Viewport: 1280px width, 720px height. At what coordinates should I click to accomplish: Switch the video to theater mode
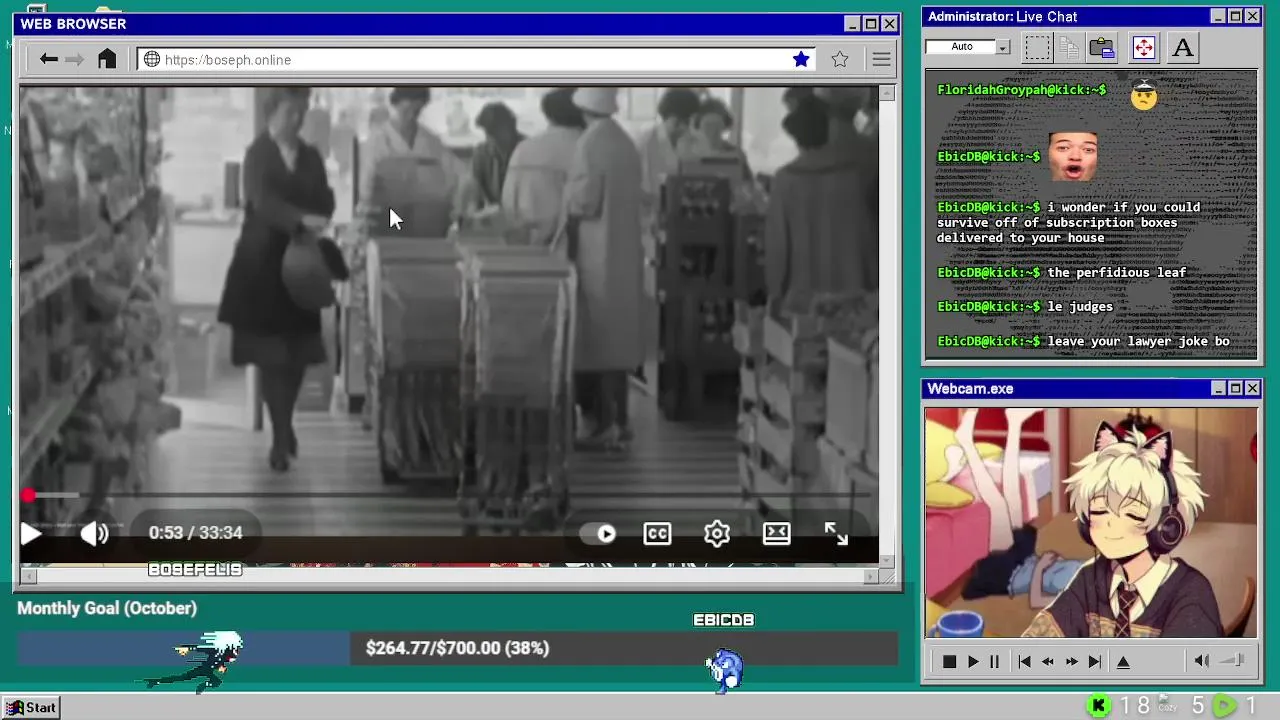click(777, 534)
